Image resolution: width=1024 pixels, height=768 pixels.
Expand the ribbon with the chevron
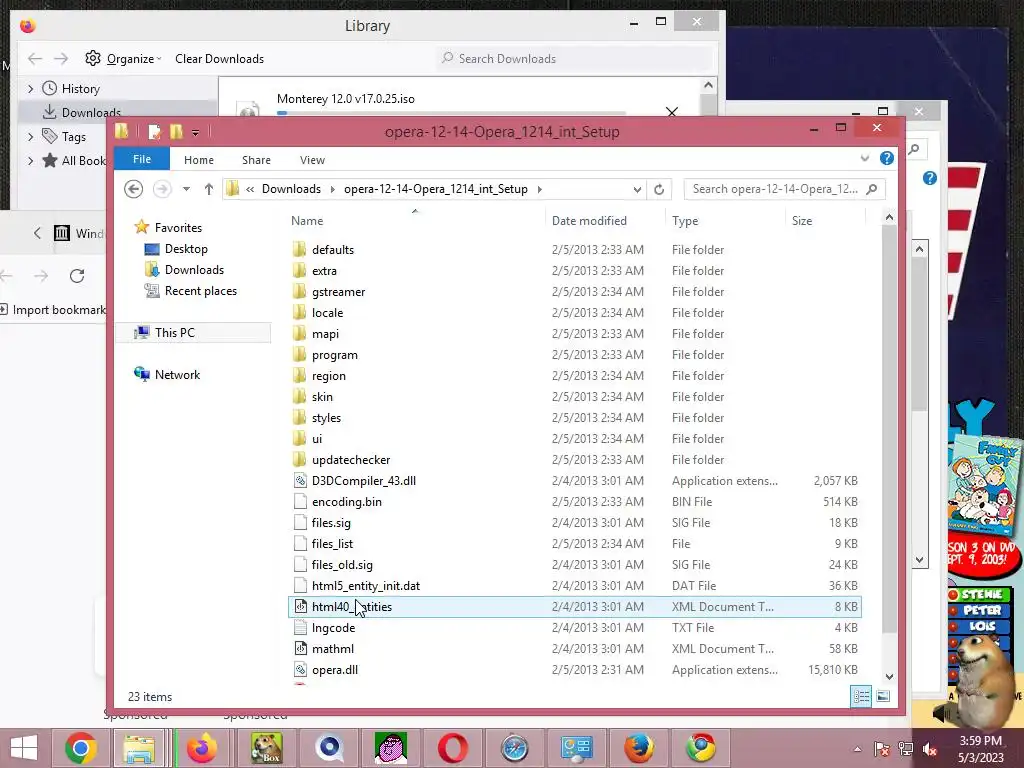(x=865, y=159)
